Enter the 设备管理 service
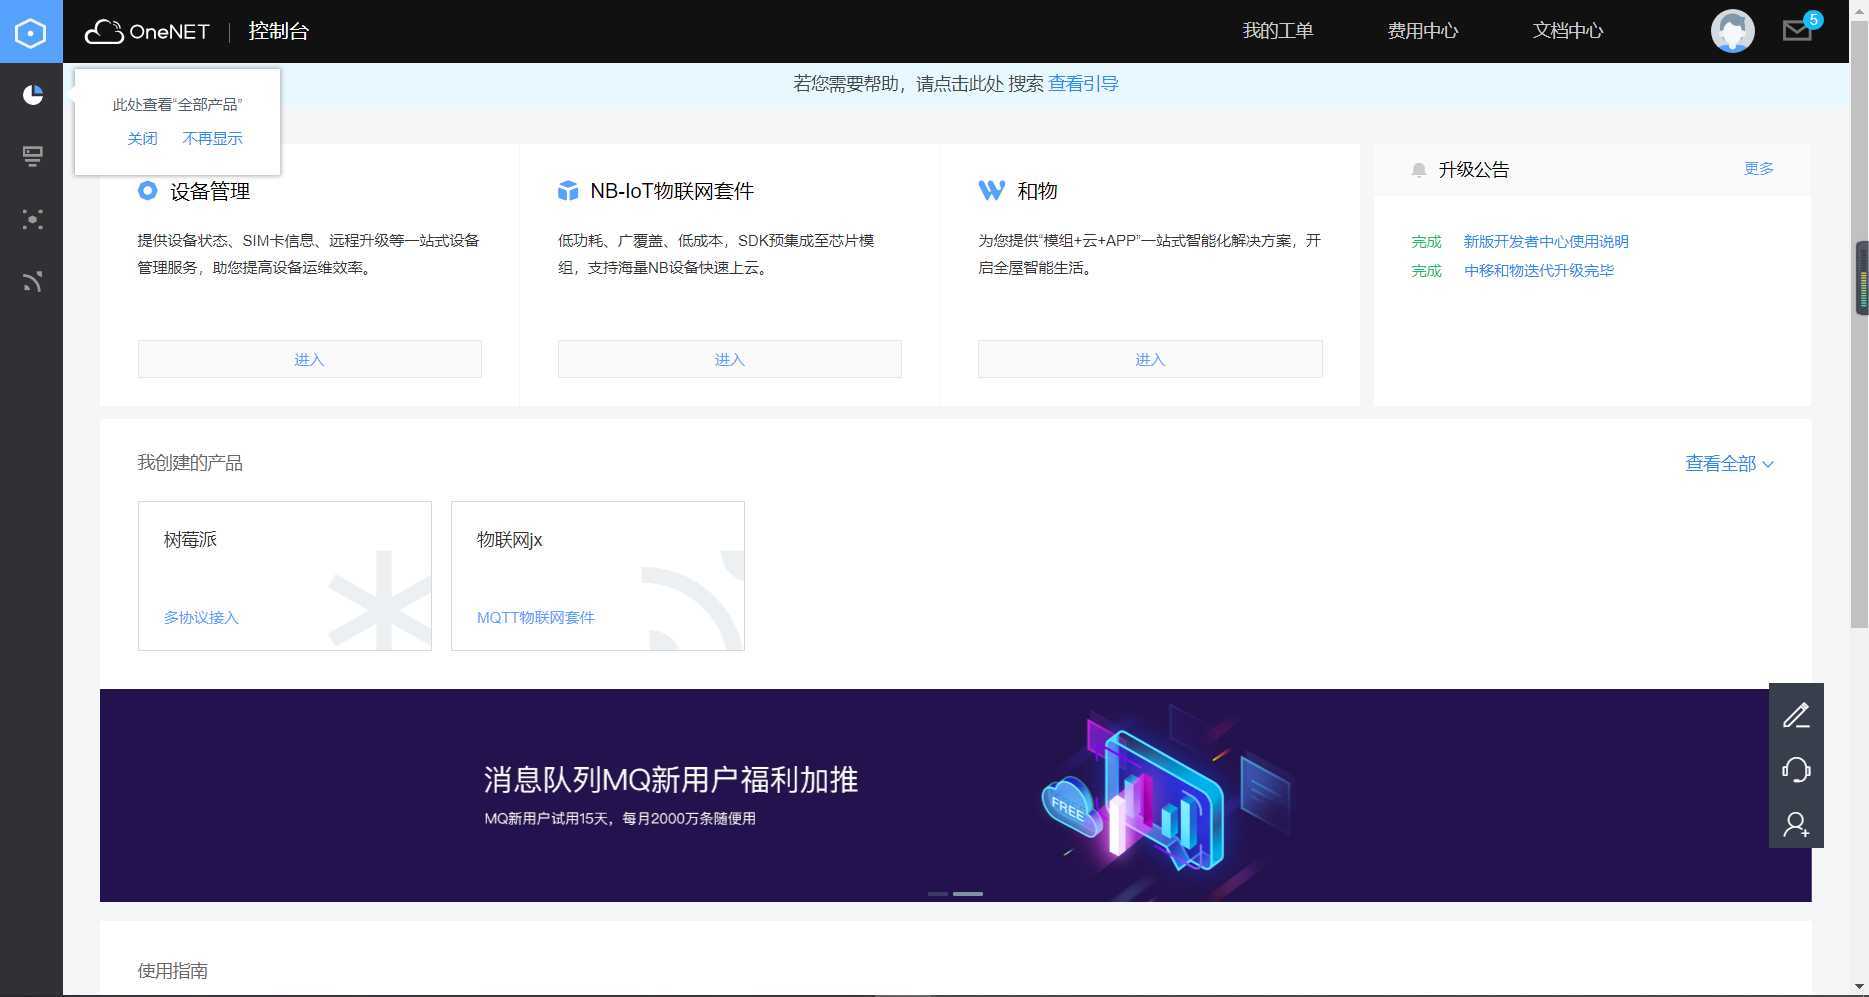1869x997 pixels. pos(310,359)
